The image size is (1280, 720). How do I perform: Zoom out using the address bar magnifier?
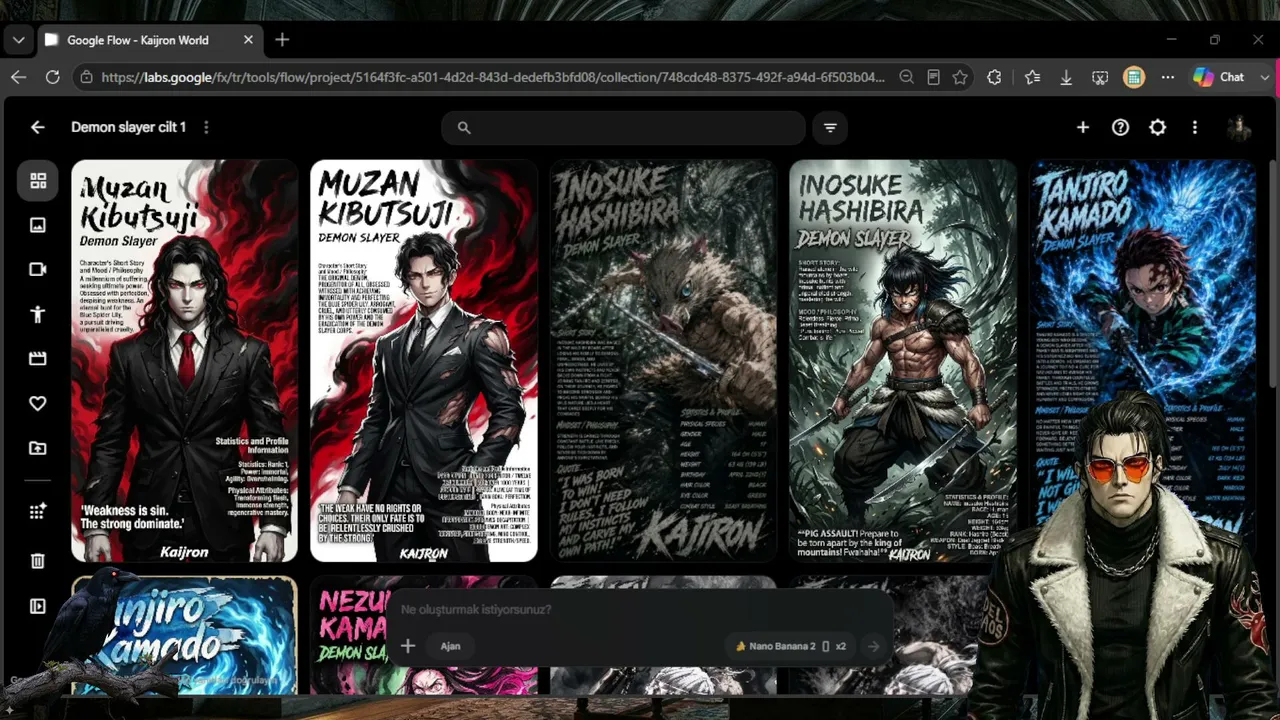[906, 77]
